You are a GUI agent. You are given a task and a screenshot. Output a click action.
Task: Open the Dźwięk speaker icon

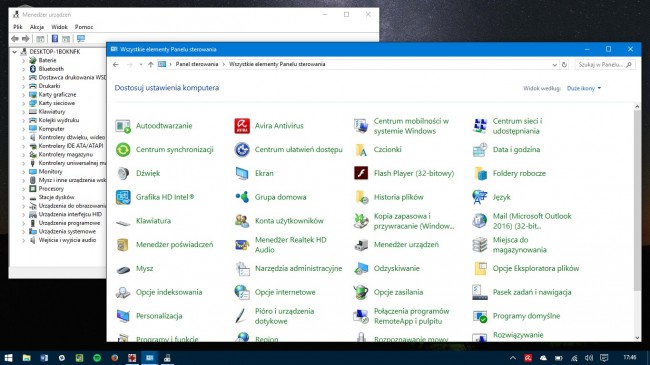pyautogui.click(x=123, y=173)
